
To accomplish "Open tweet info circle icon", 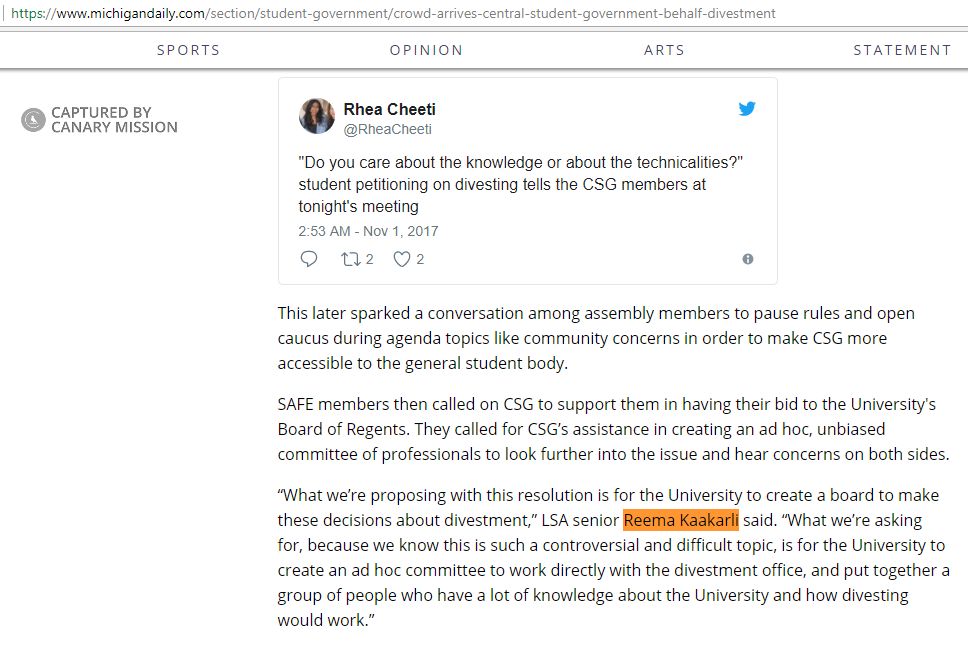I will coord(748,259).
